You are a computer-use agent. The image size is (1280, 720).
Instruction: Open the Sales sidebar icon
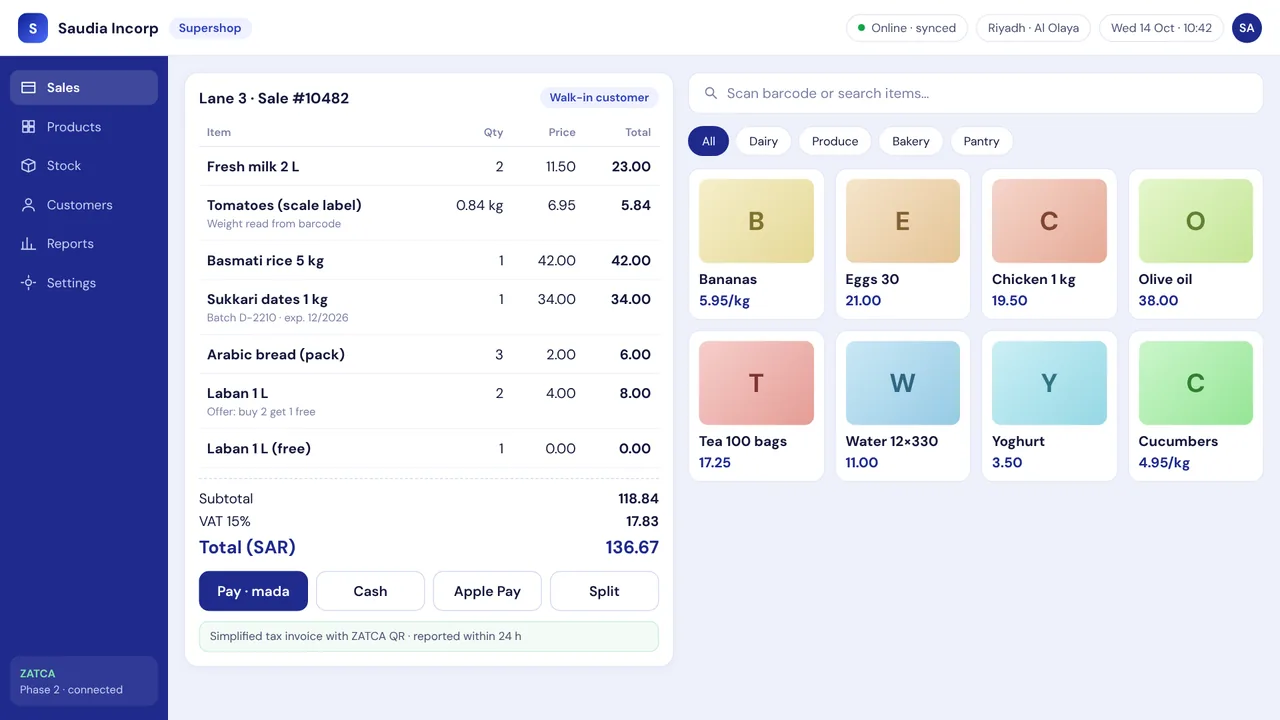pyautogui.click(x=29, y=88)
